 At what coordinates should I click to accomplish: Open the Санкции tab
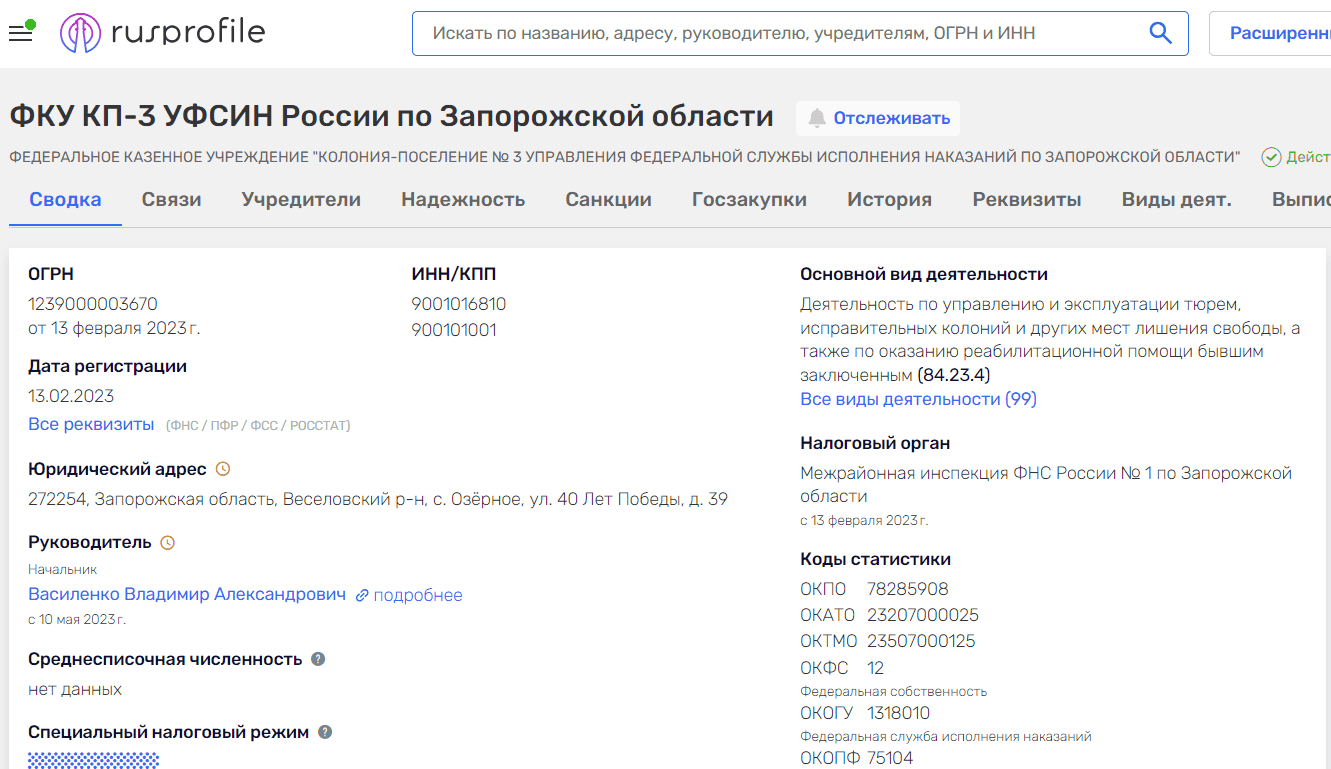click(608, 199)
